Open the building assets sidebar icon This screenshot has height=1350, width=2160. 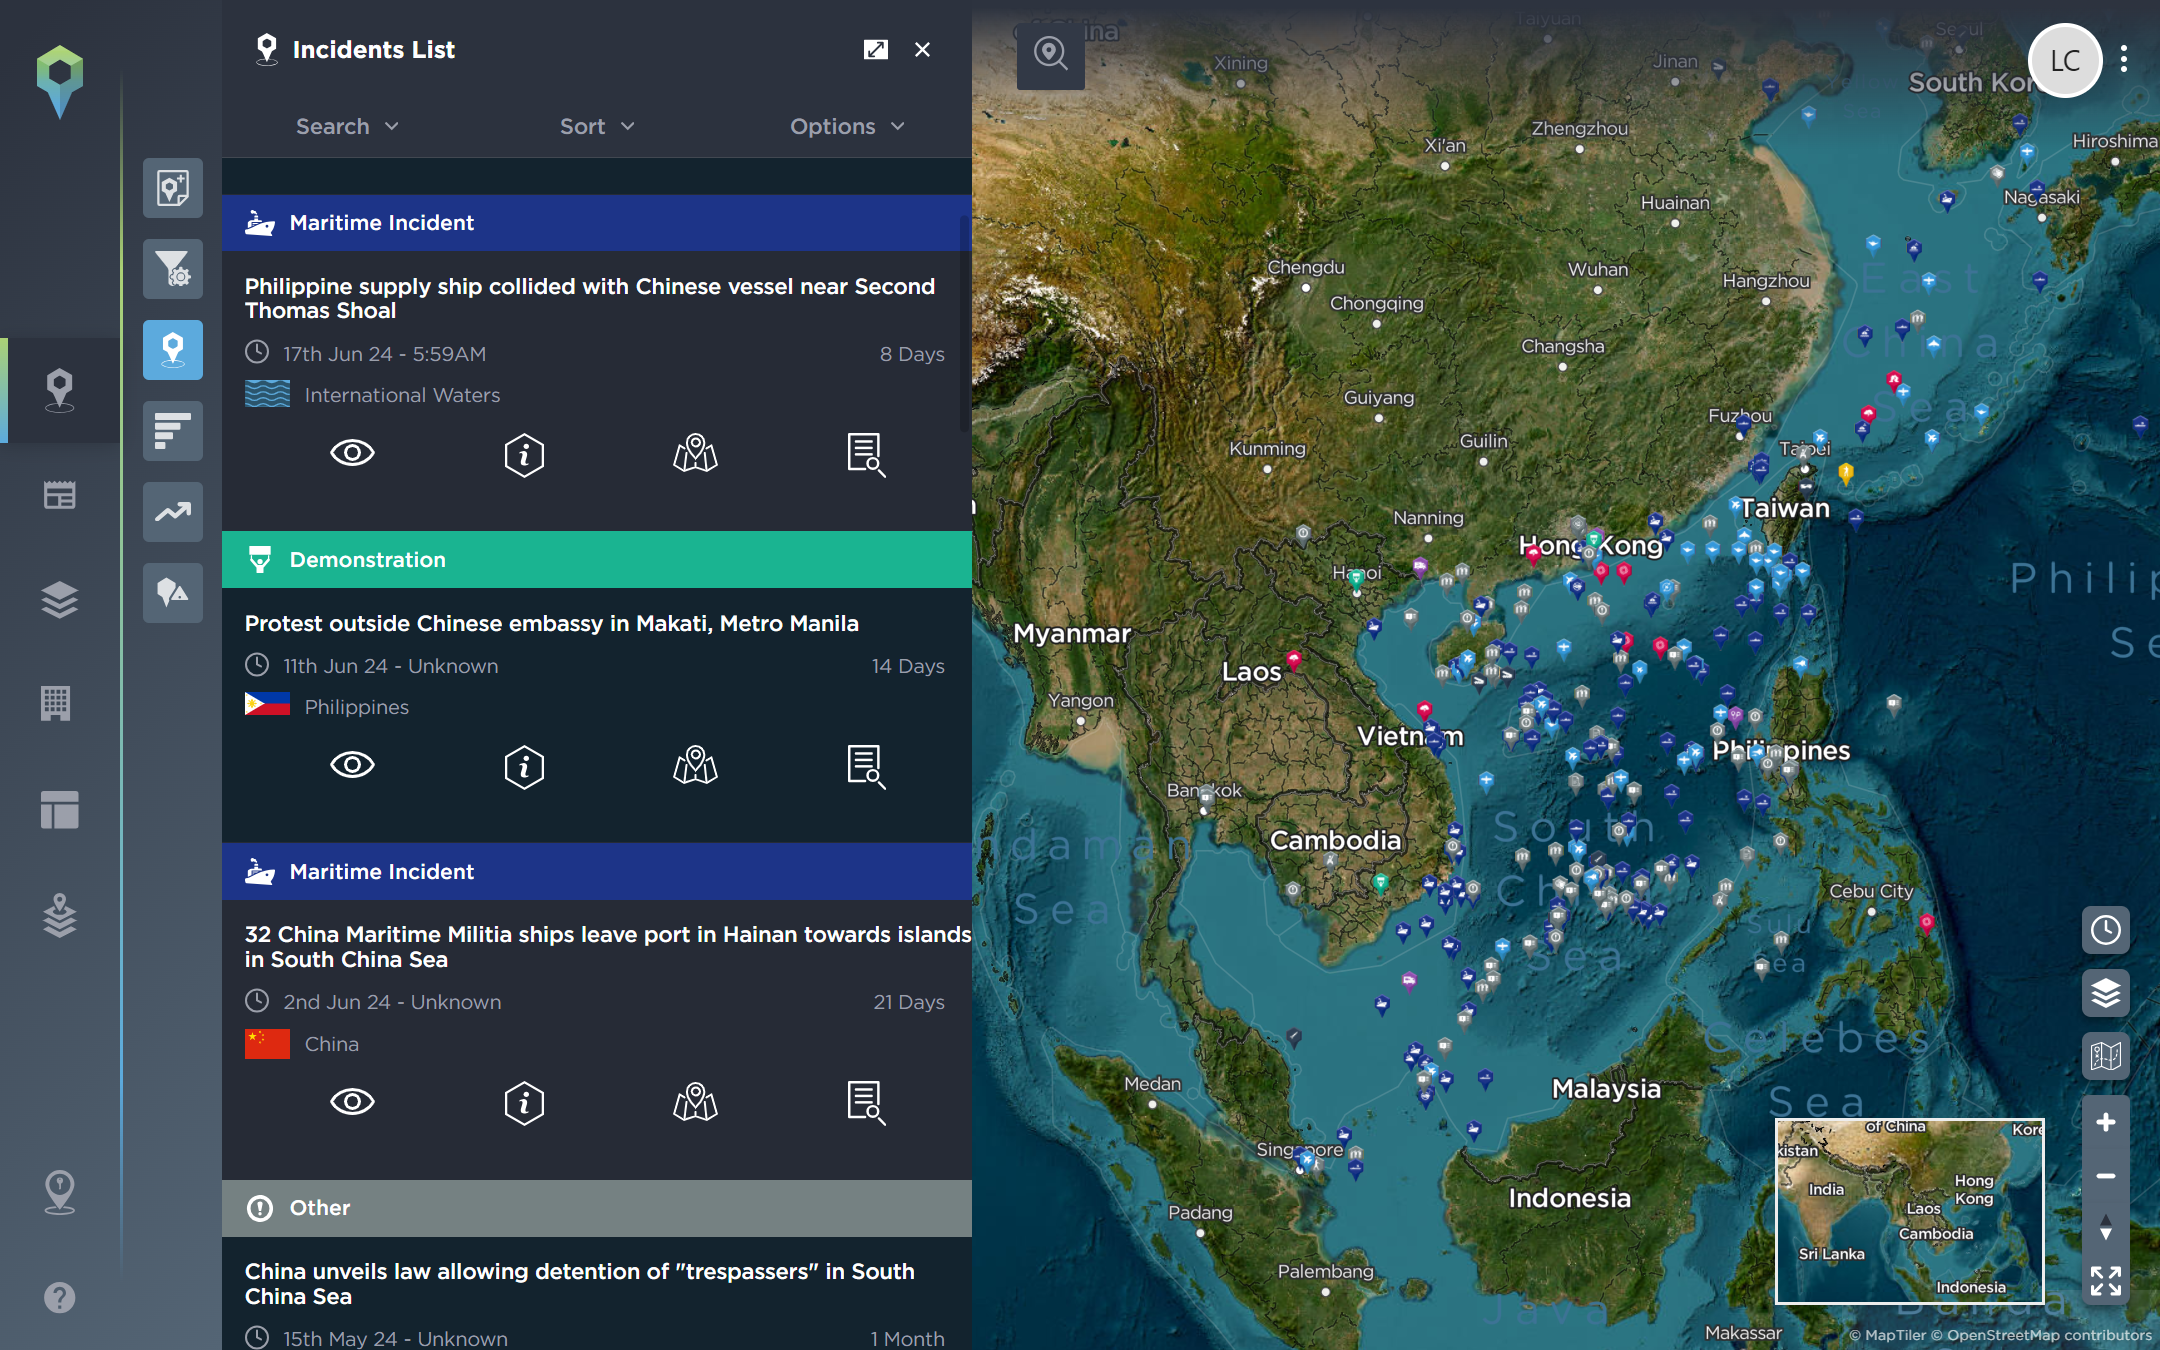[x=56, y=703]
